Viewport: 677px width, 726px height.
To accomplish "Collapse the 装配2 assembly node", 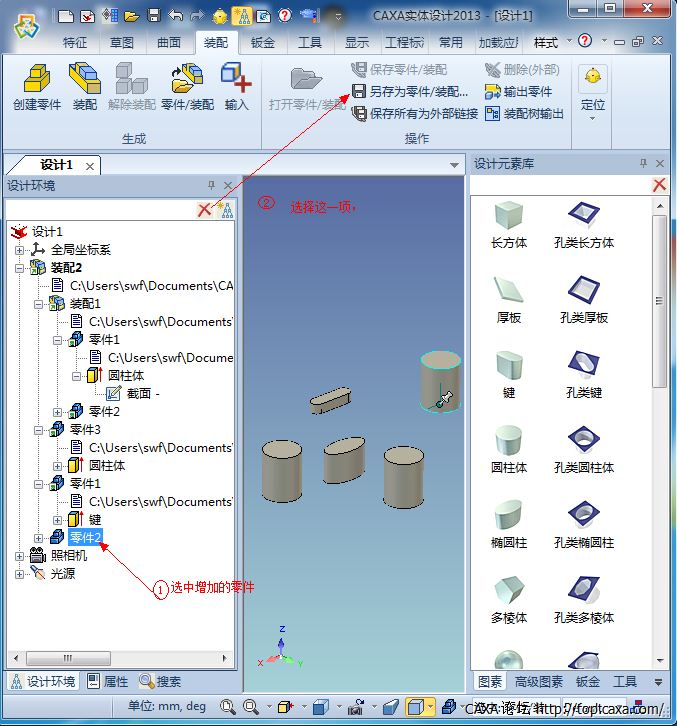I will 19,268.
